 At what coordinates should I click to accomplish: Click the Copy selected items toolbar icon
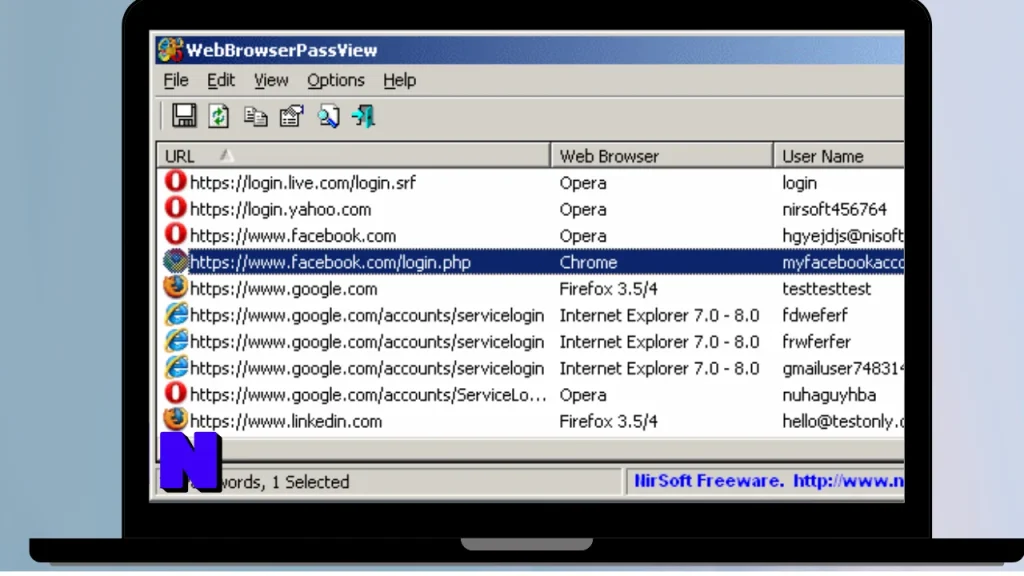255,116
